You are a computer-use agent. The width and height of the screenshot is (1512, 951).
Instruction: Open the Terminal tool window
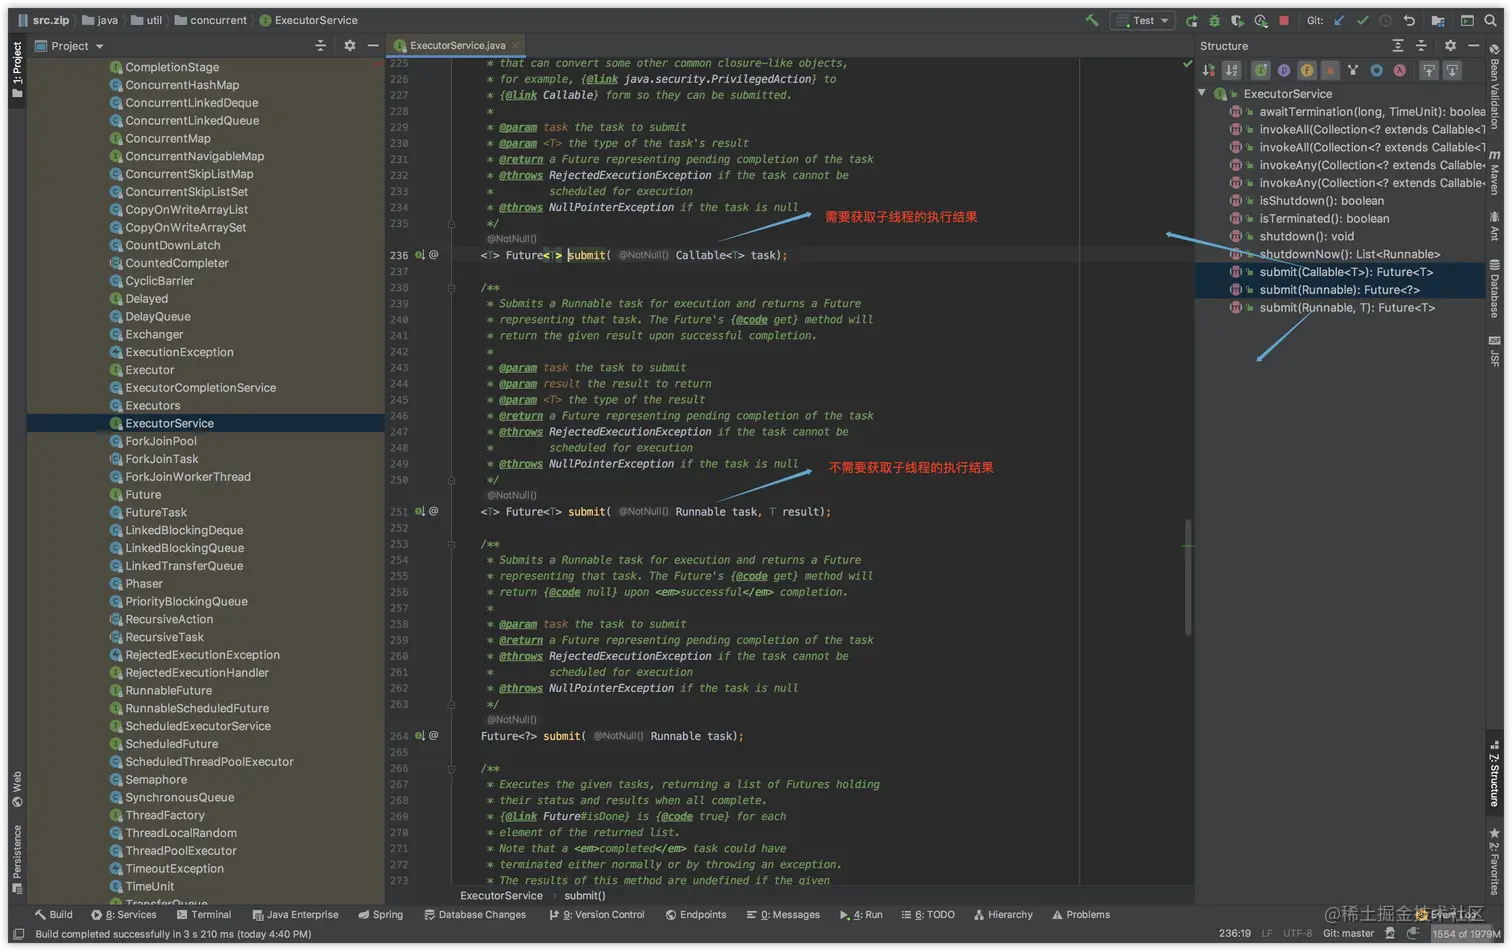click(204, 915)
